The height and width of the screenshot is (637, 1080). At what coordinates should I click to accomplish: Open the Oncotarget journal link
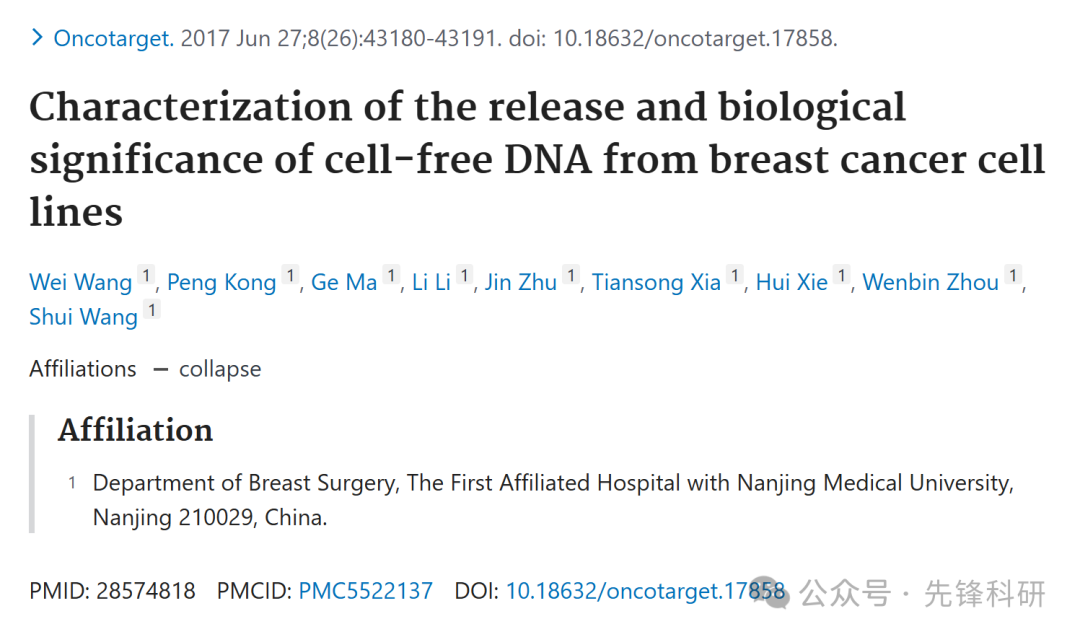(114, 38)
